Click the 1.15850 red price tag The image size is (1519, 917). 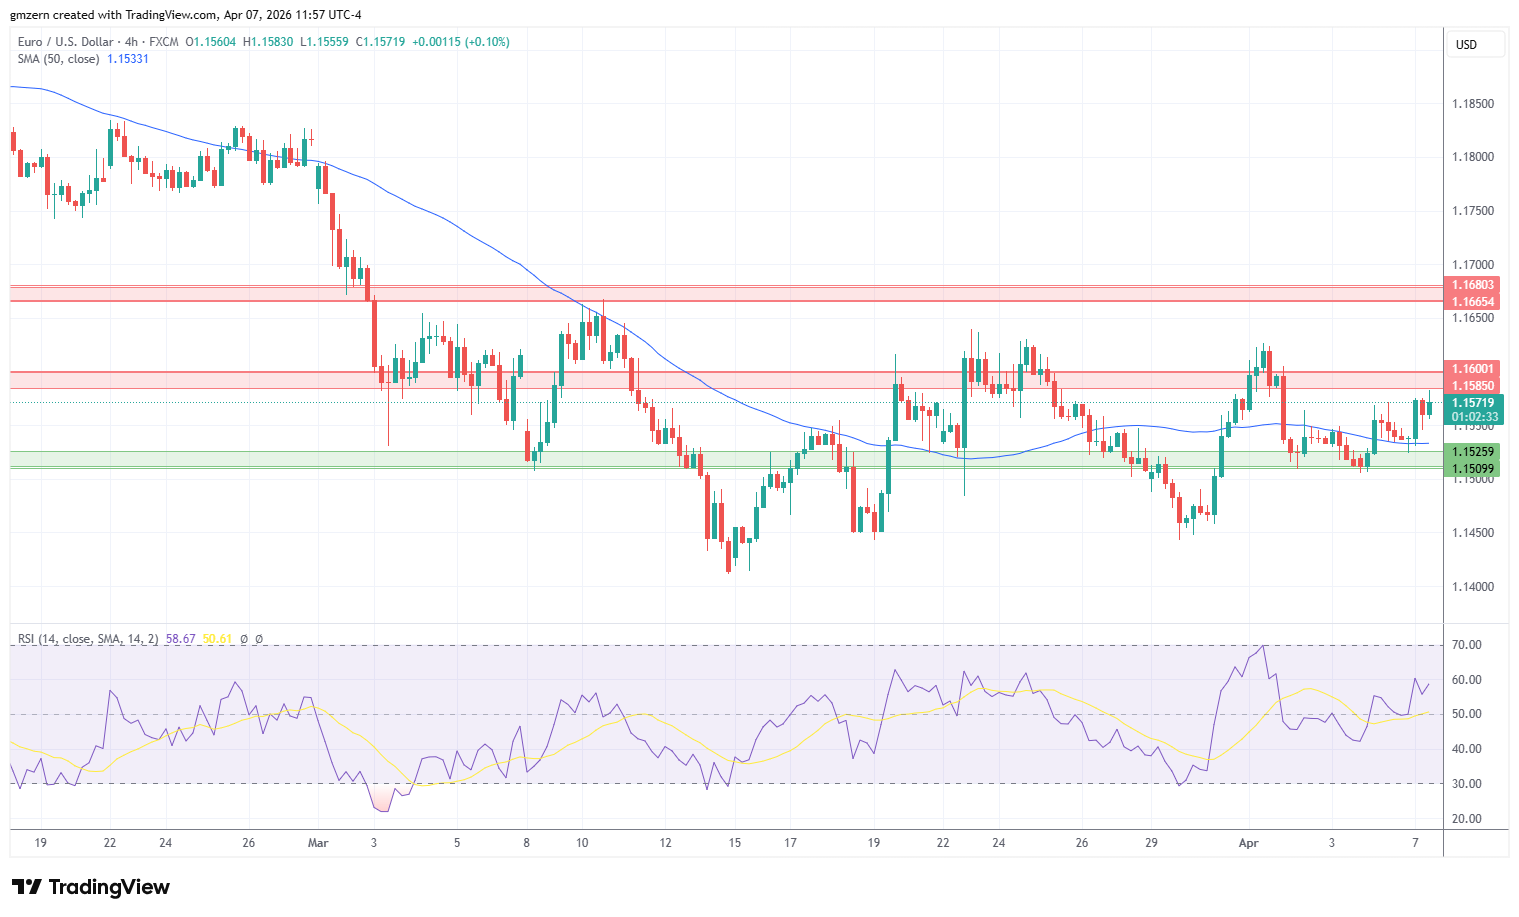(1473, 386)
